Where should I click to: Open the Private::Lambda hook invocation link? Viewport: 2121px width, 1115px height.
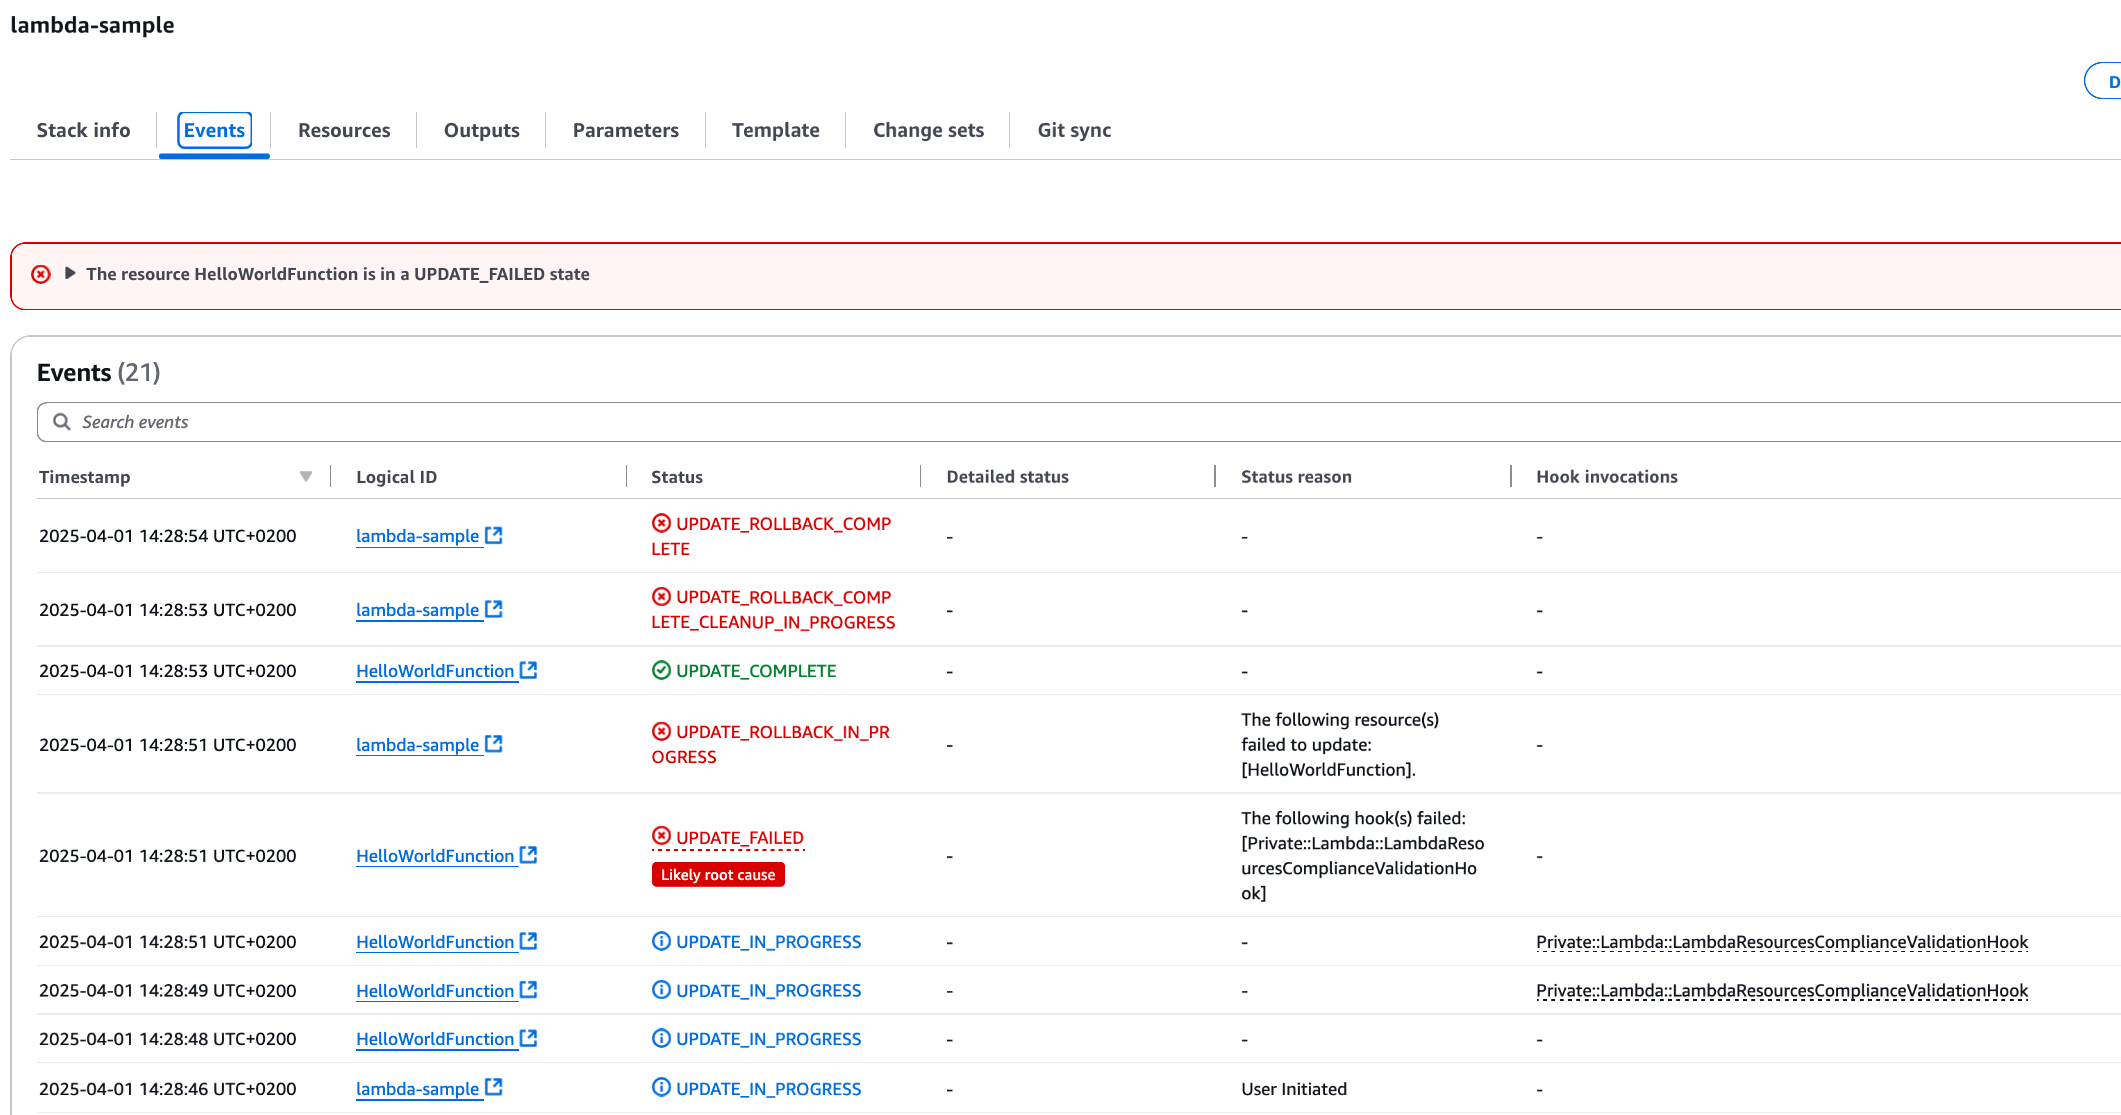(1782, 941)
